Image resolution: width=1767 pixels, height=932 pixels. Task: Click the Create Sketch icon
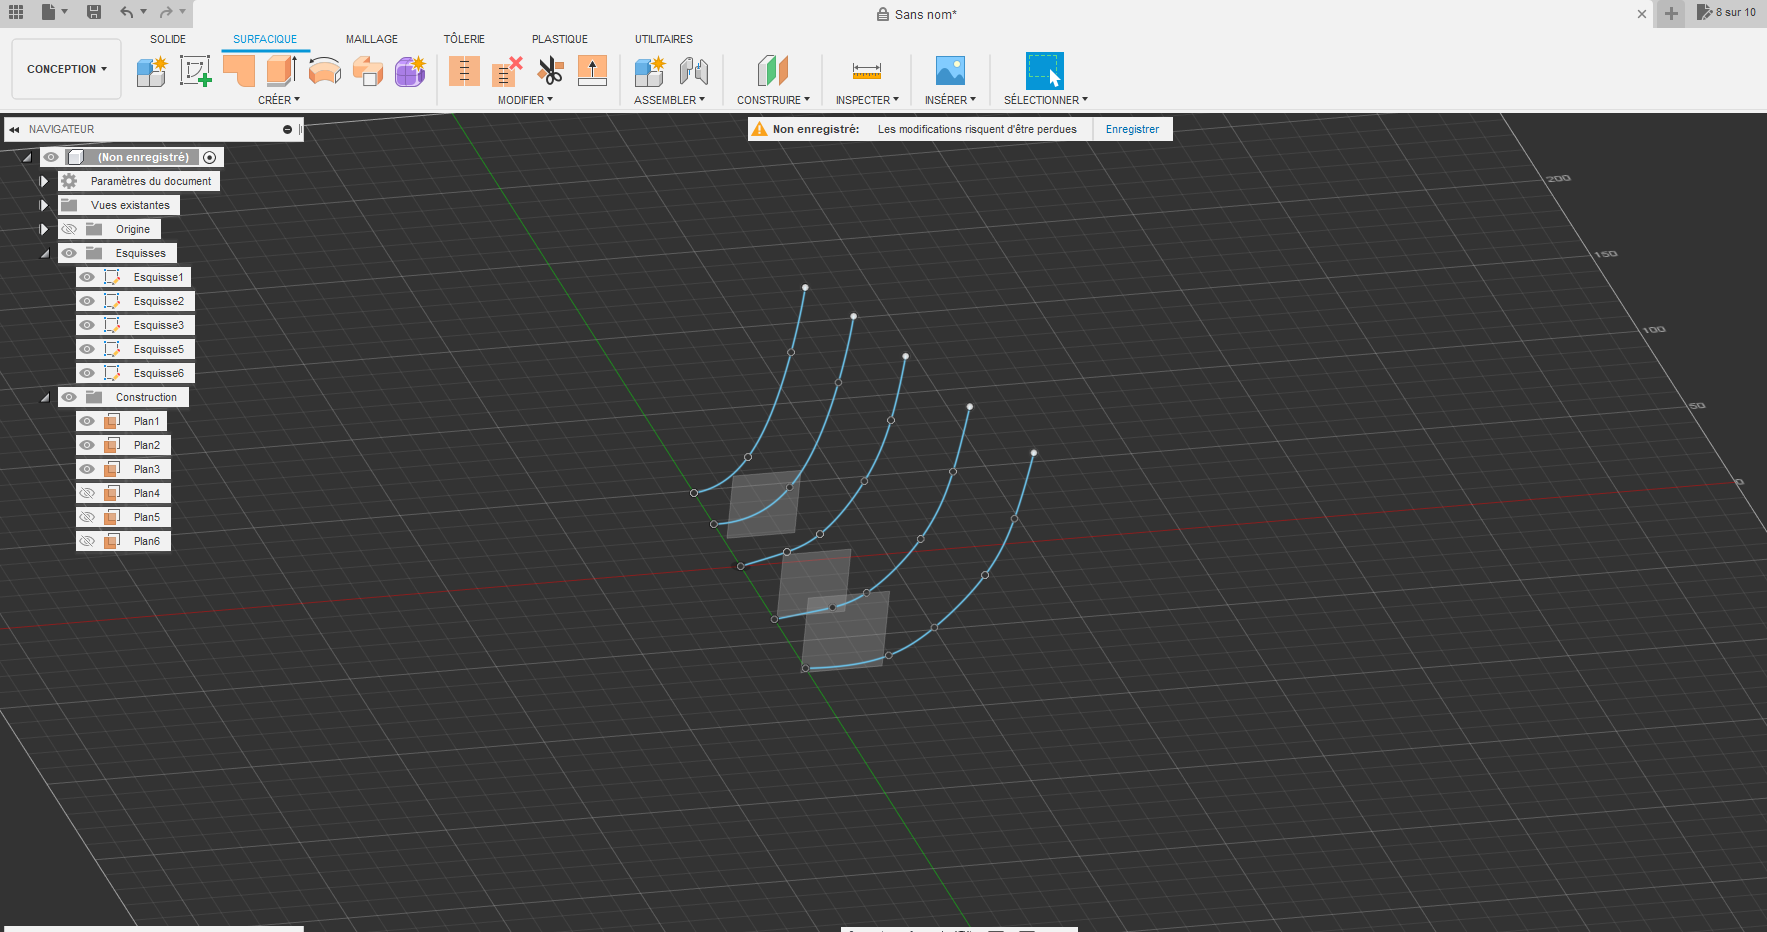(195, 71)
